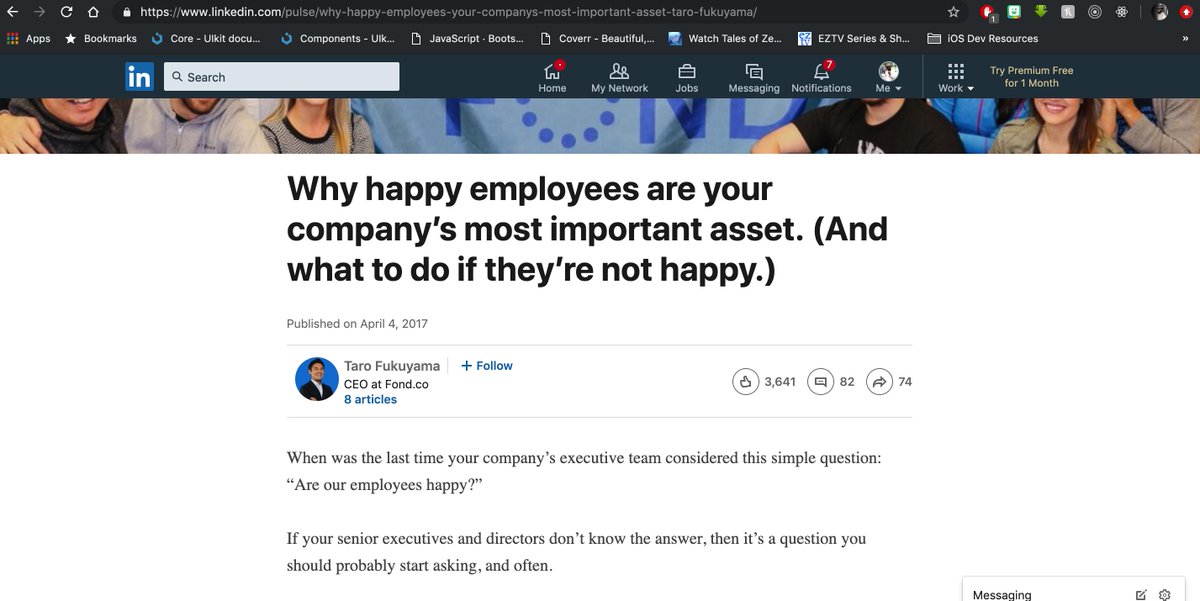The width and height of the screenshot is (1200, 601).
Task: Open the Messaging page from the navbar
Action: (x=754, y=77)
